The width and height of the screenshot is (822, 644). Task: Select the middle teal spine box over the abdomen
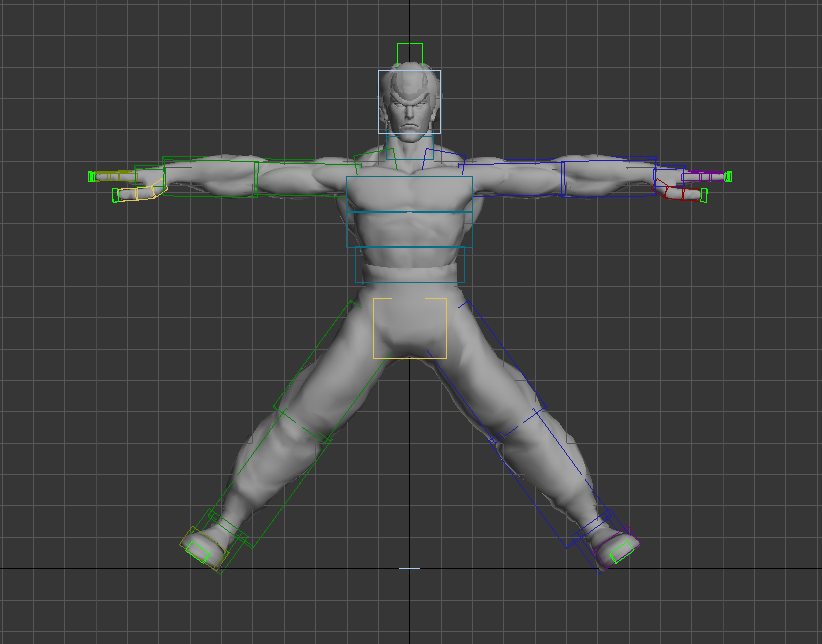click(x=409, y=230)
